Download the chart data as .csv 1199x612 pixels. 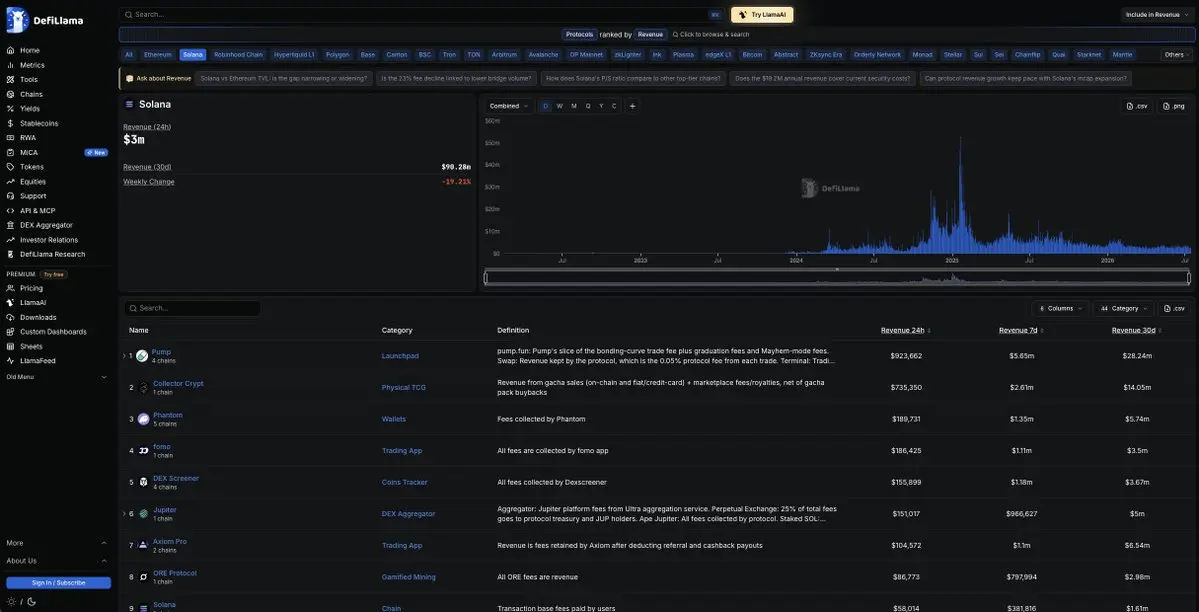pos(1137,106)
